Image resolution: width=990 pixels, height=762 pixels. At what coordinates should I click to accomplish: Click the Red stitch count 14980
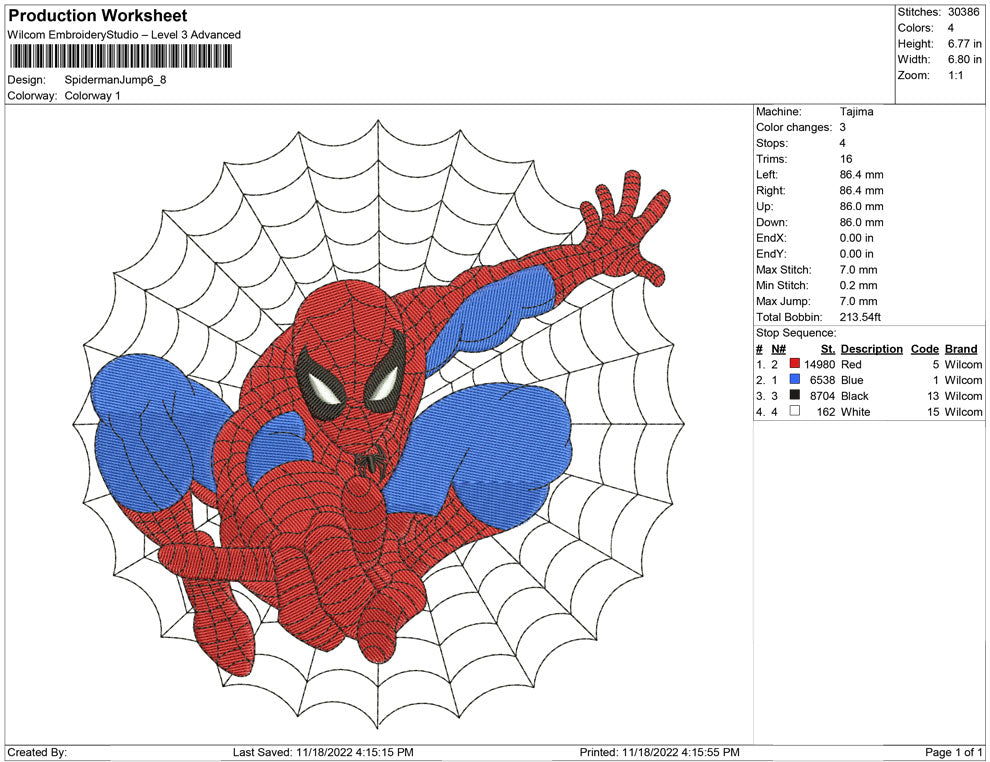pos(820,364)
